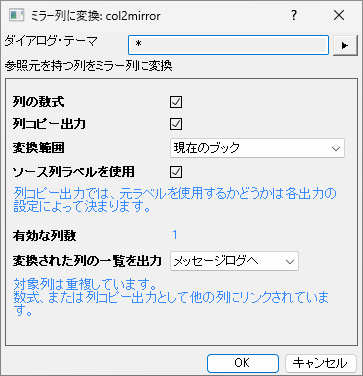Open dialog theme arrow menu button
The height and width of the screenshot is (376, 363).
pos(345,45)
